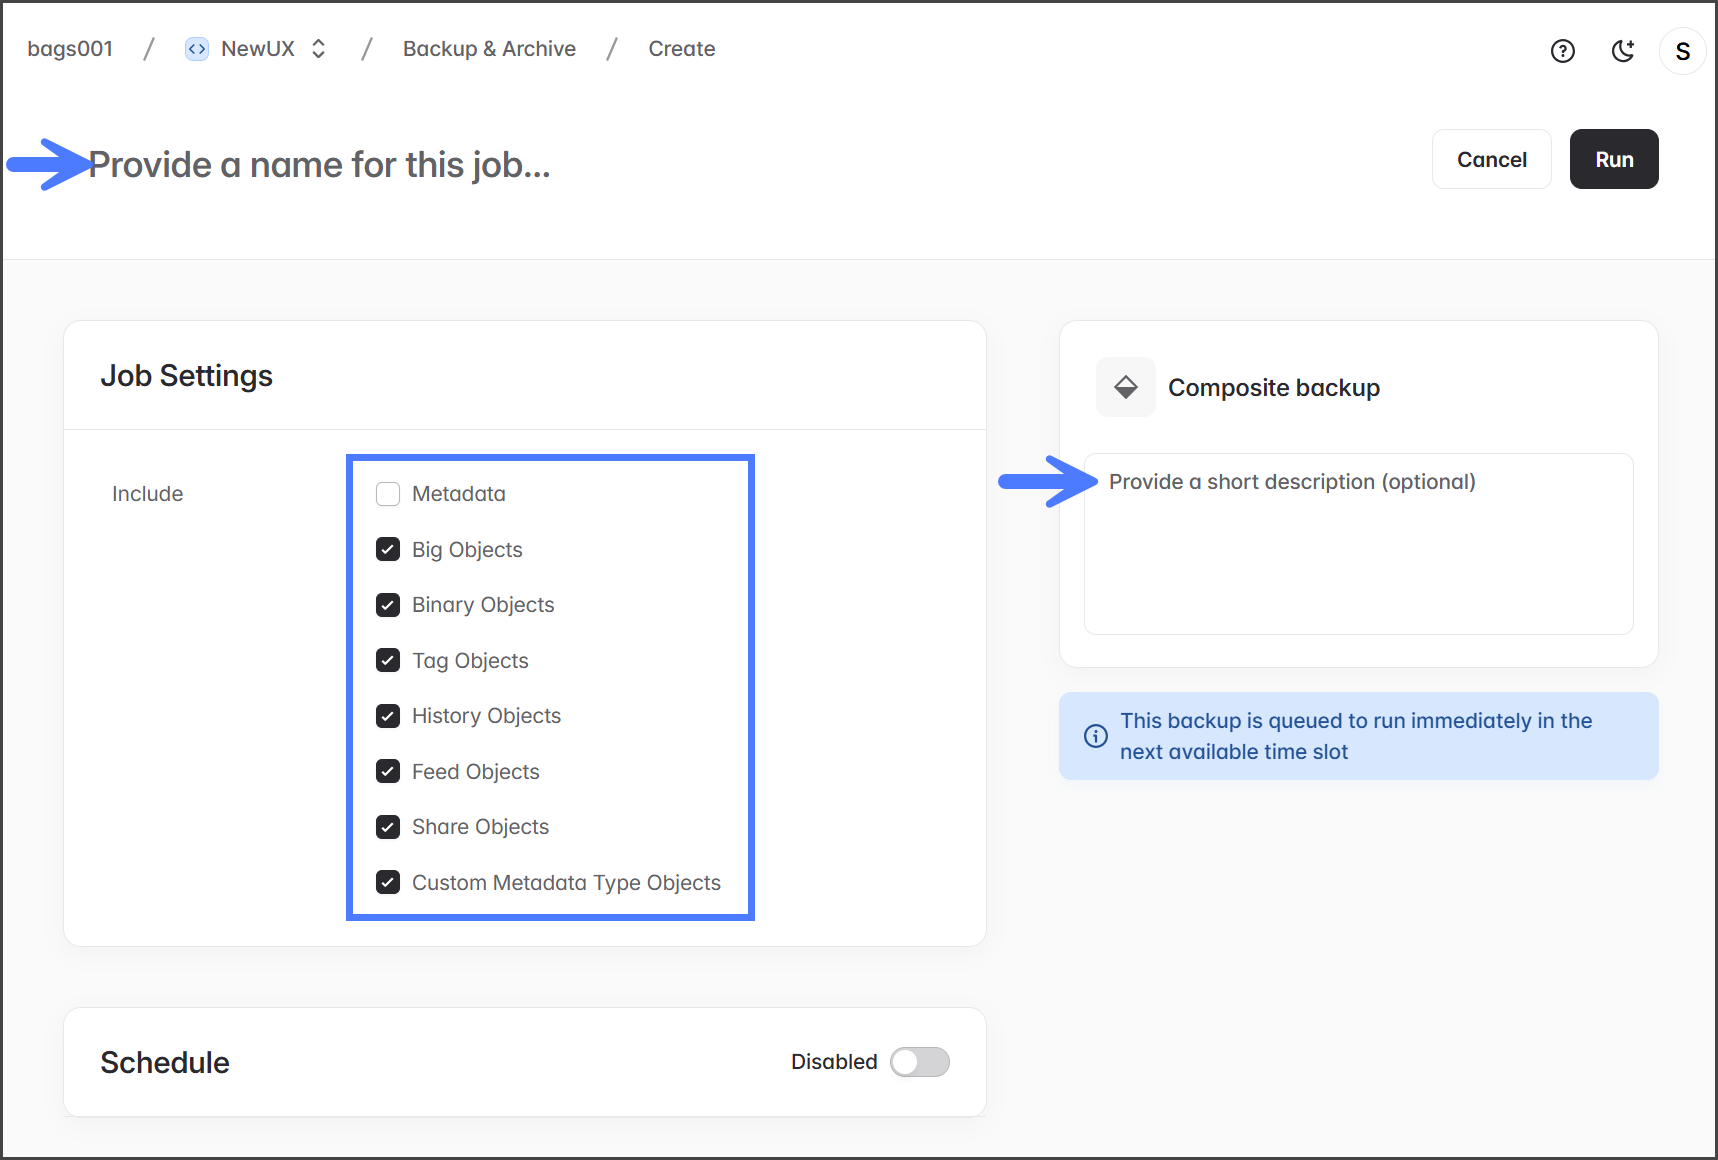Enable the Metadata checkbox
Image resolution: width=1718 pixels, height=1160 pixels.
click(x=388, y=494)
